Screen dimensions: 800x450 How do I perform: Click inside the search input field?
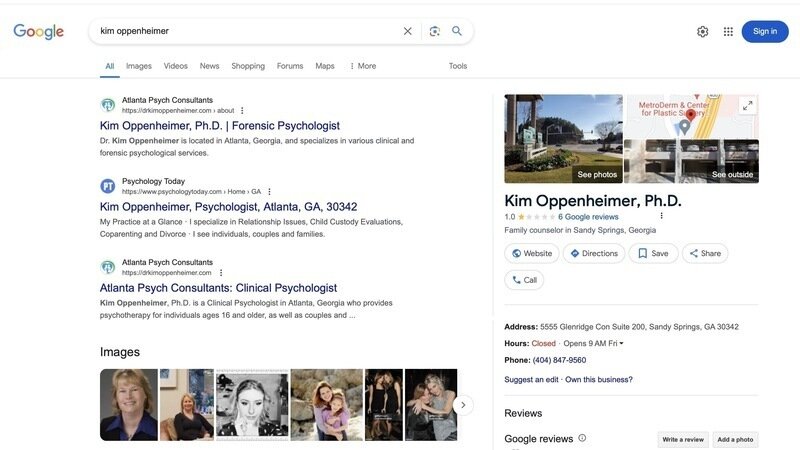(247, 31)
